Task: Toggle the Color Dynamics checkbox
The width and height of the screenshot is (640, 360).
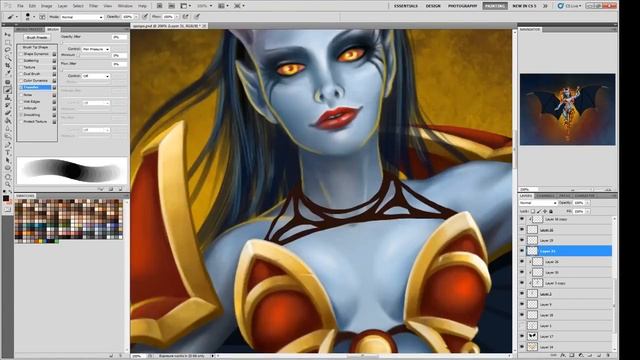Action: [x=21, y=81]
